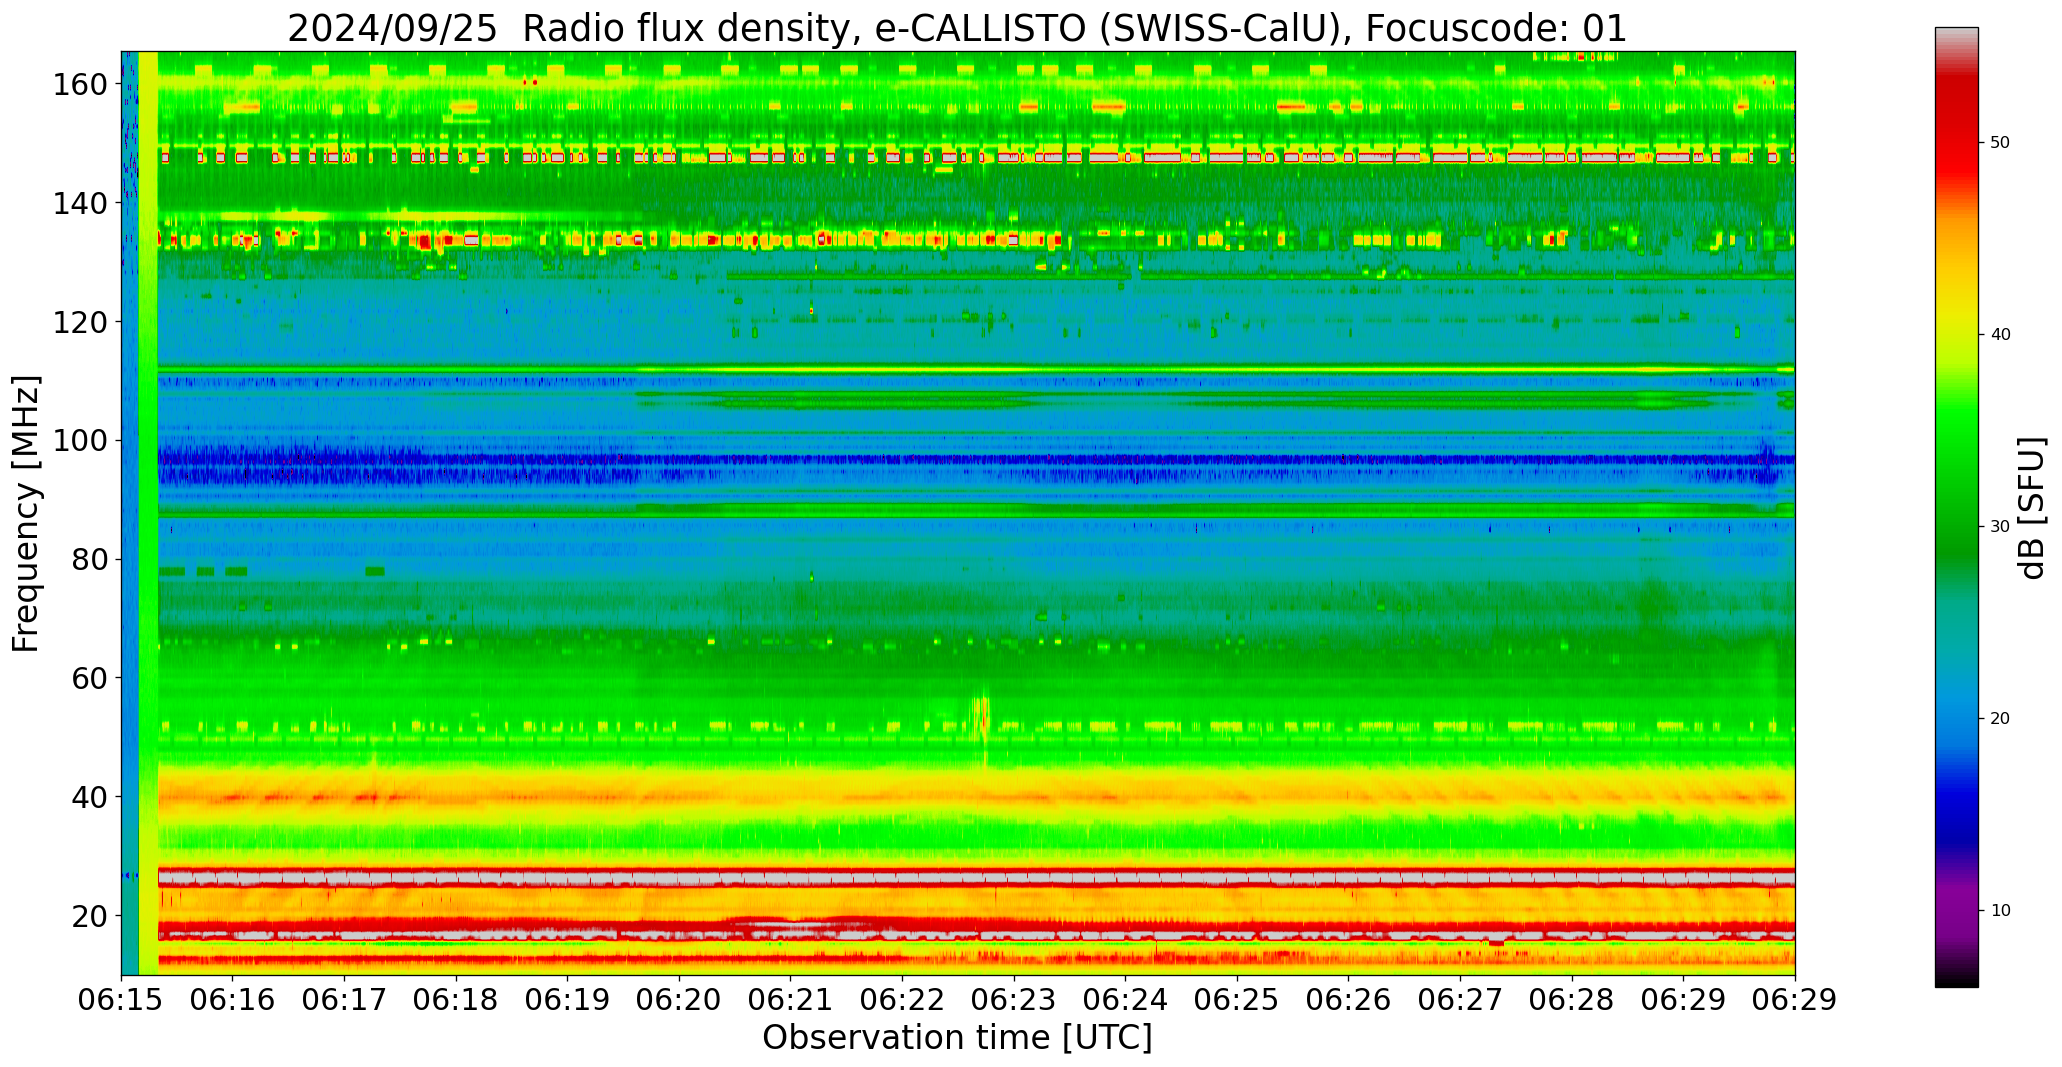Click the 06:24 time tick label
Viewport: 2062px width, 1067px height.
tap(1125, 1001)
